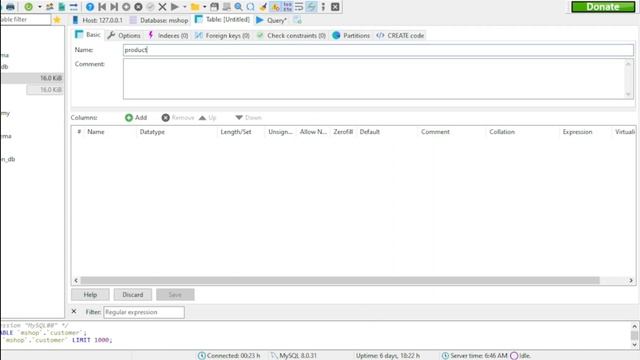Open the Check constraints (0) tab
The width and height of the screenshot is (640, 360).
coord(291,36)
